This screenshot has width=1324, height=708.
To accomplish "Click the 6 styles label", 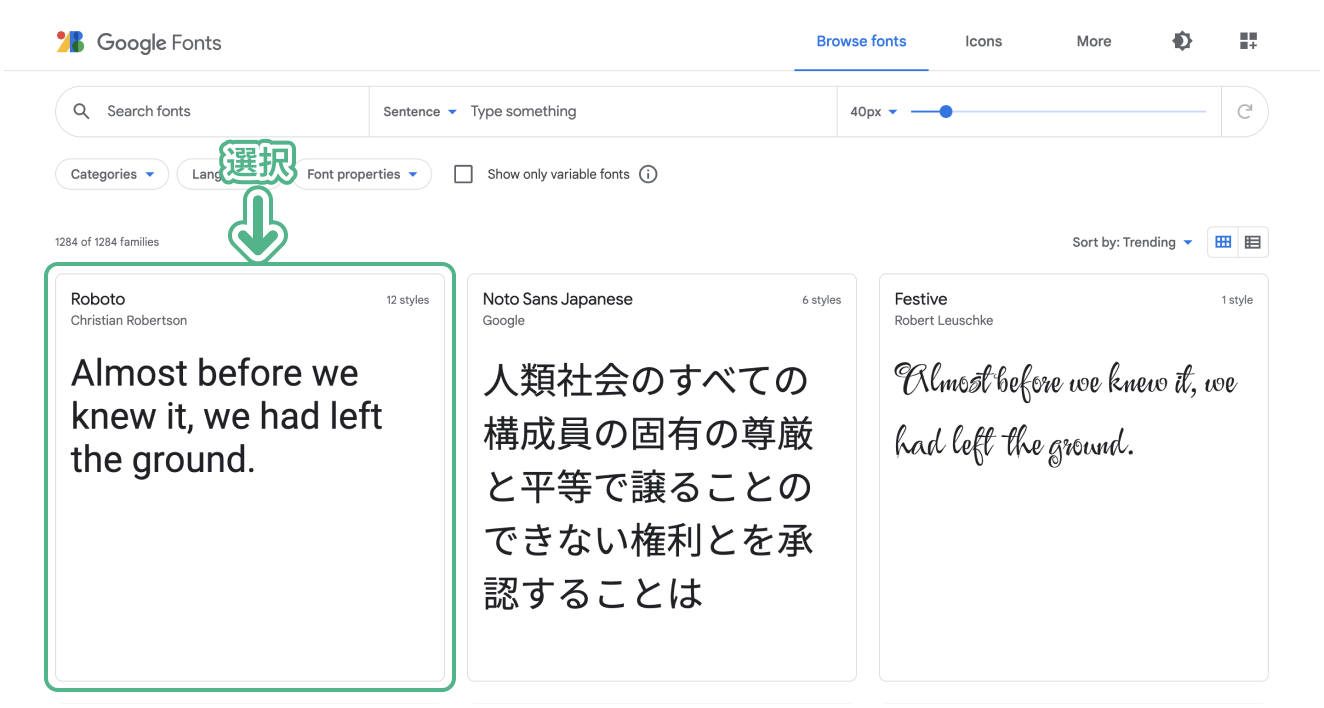I will [822, 300].
